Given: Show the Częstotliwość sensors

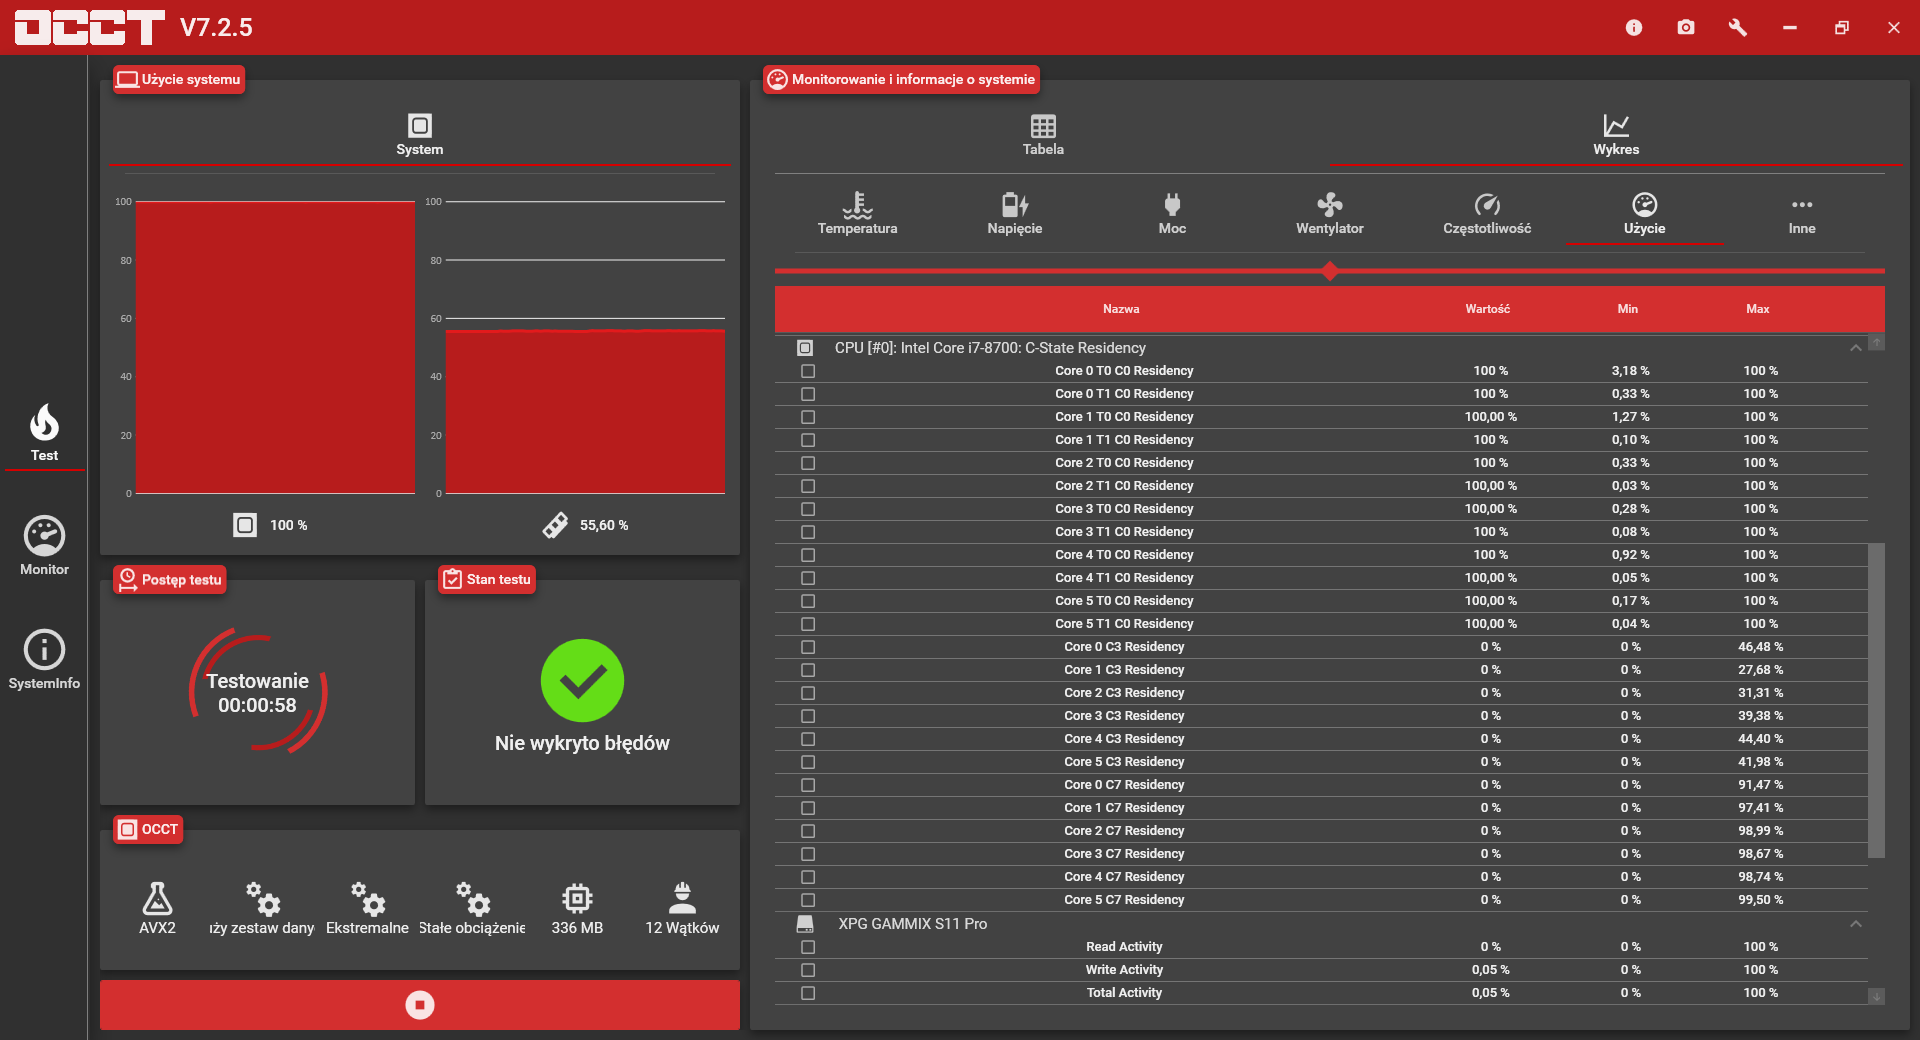Looking at the screenshot, I should pos(1487,213).
